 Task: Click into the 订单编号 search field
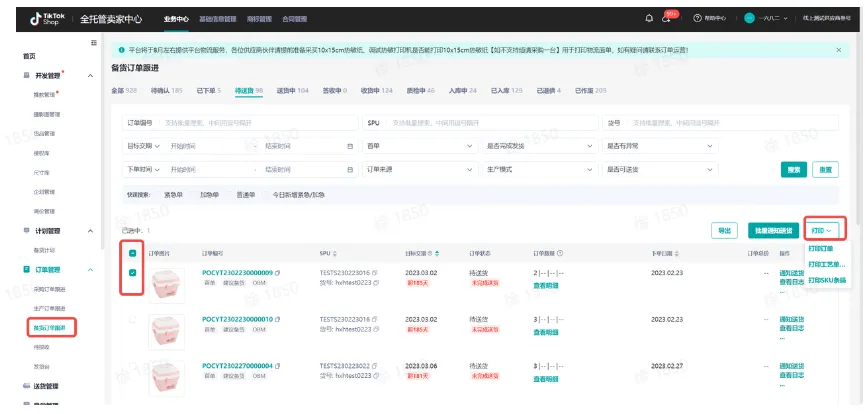point(239,123)
